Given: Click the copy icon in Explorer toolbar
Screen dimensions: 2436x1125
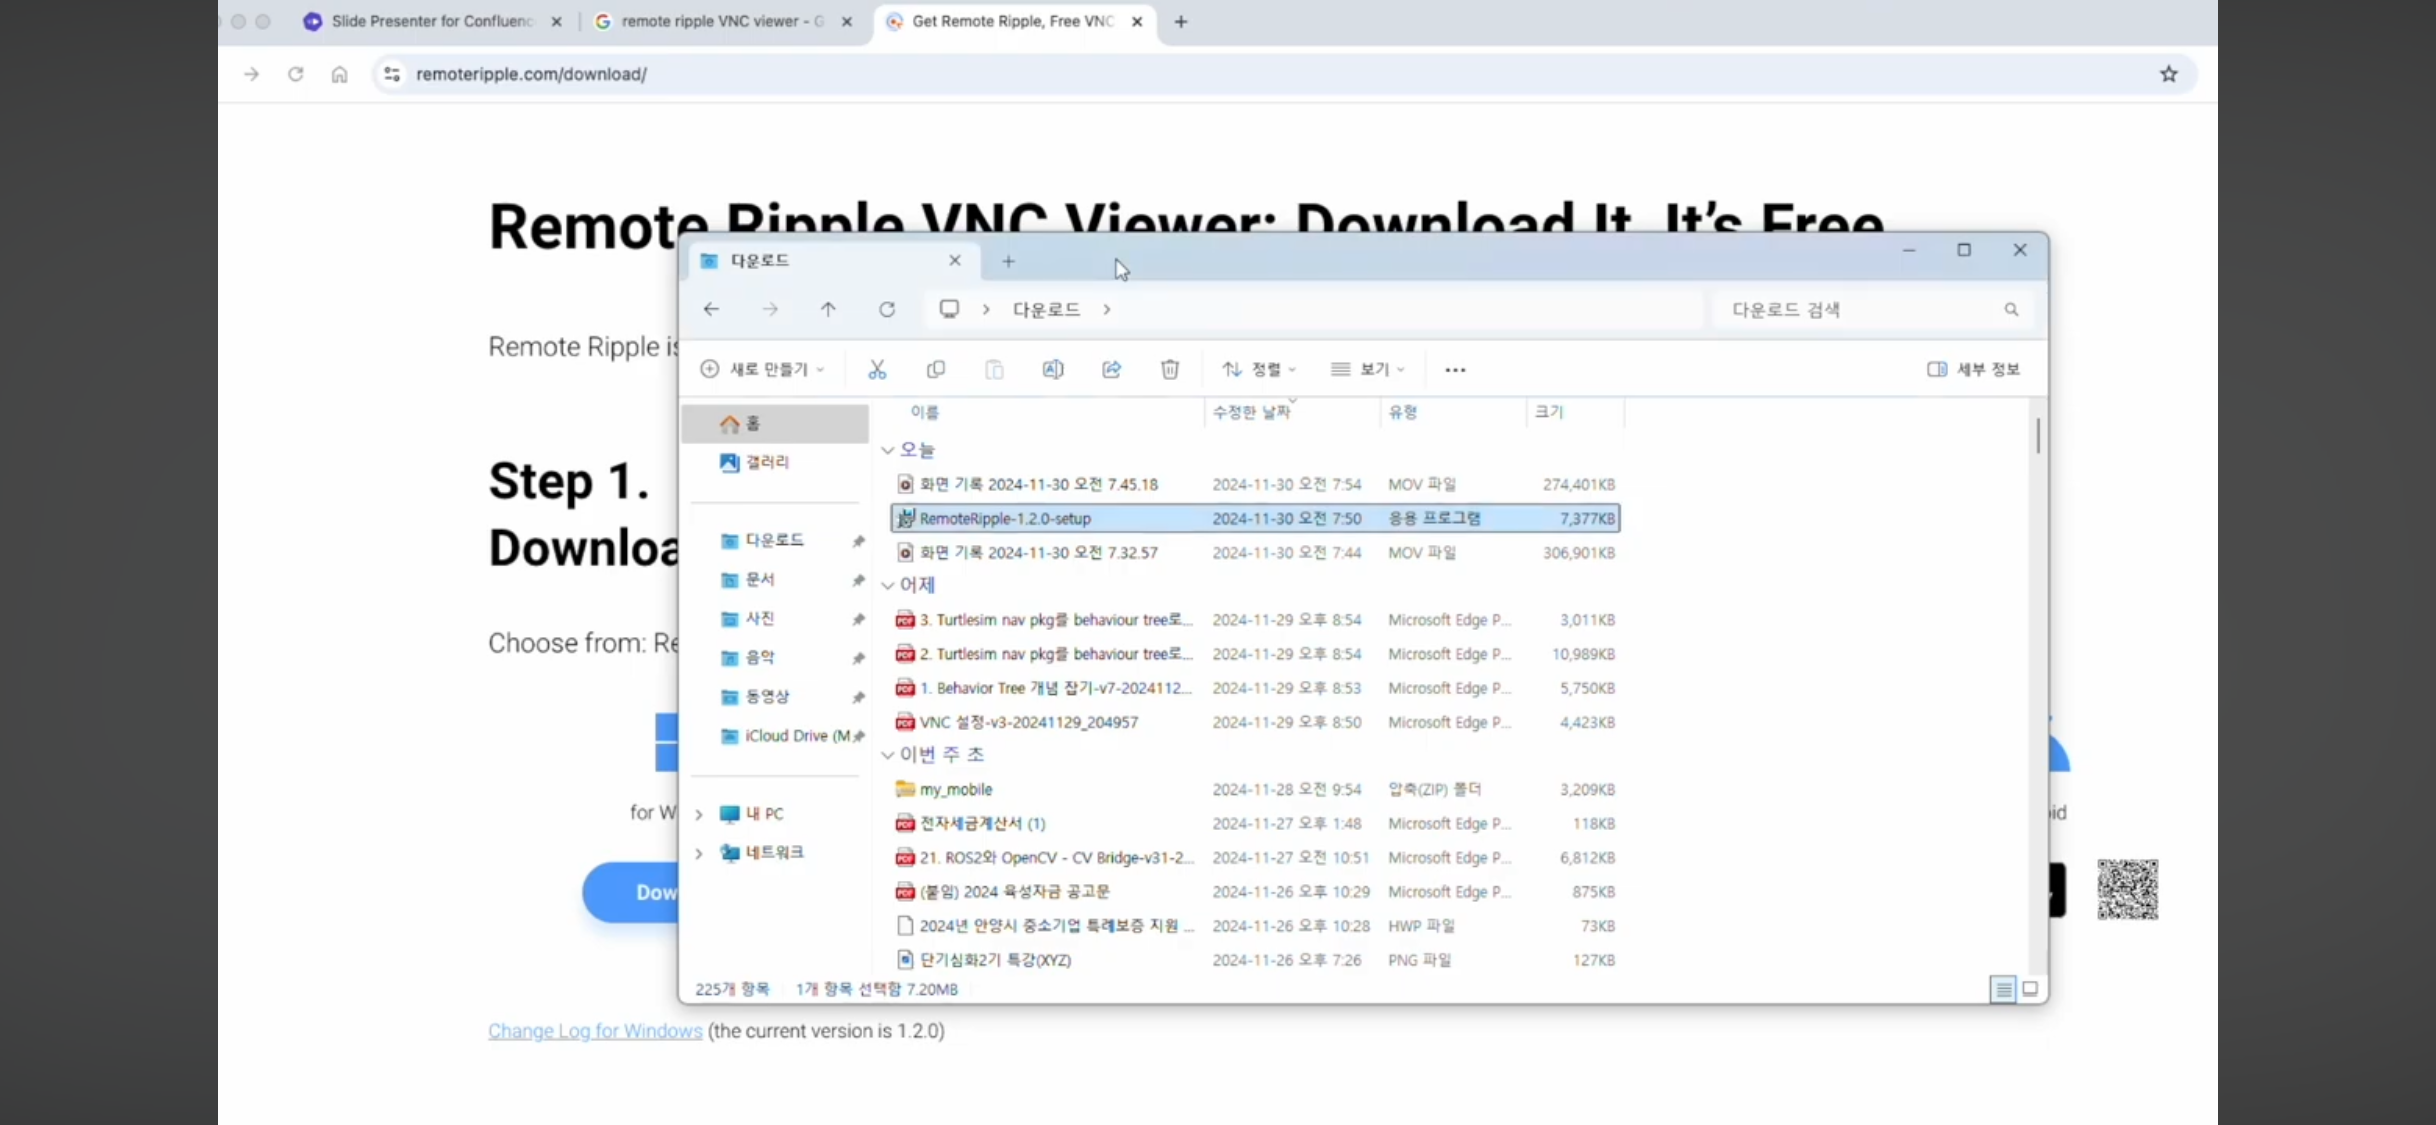Looking at the screenshot, I should tap(935, 370).
